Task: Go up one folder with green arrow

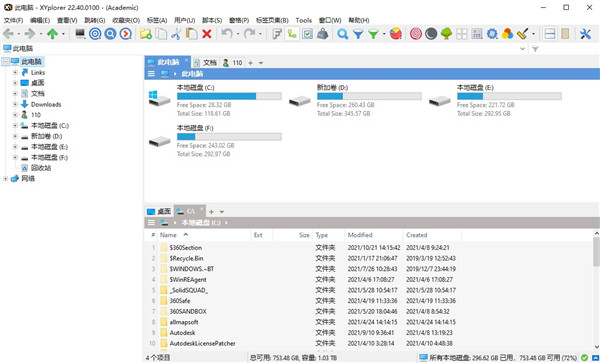Action: coord(52,34)
